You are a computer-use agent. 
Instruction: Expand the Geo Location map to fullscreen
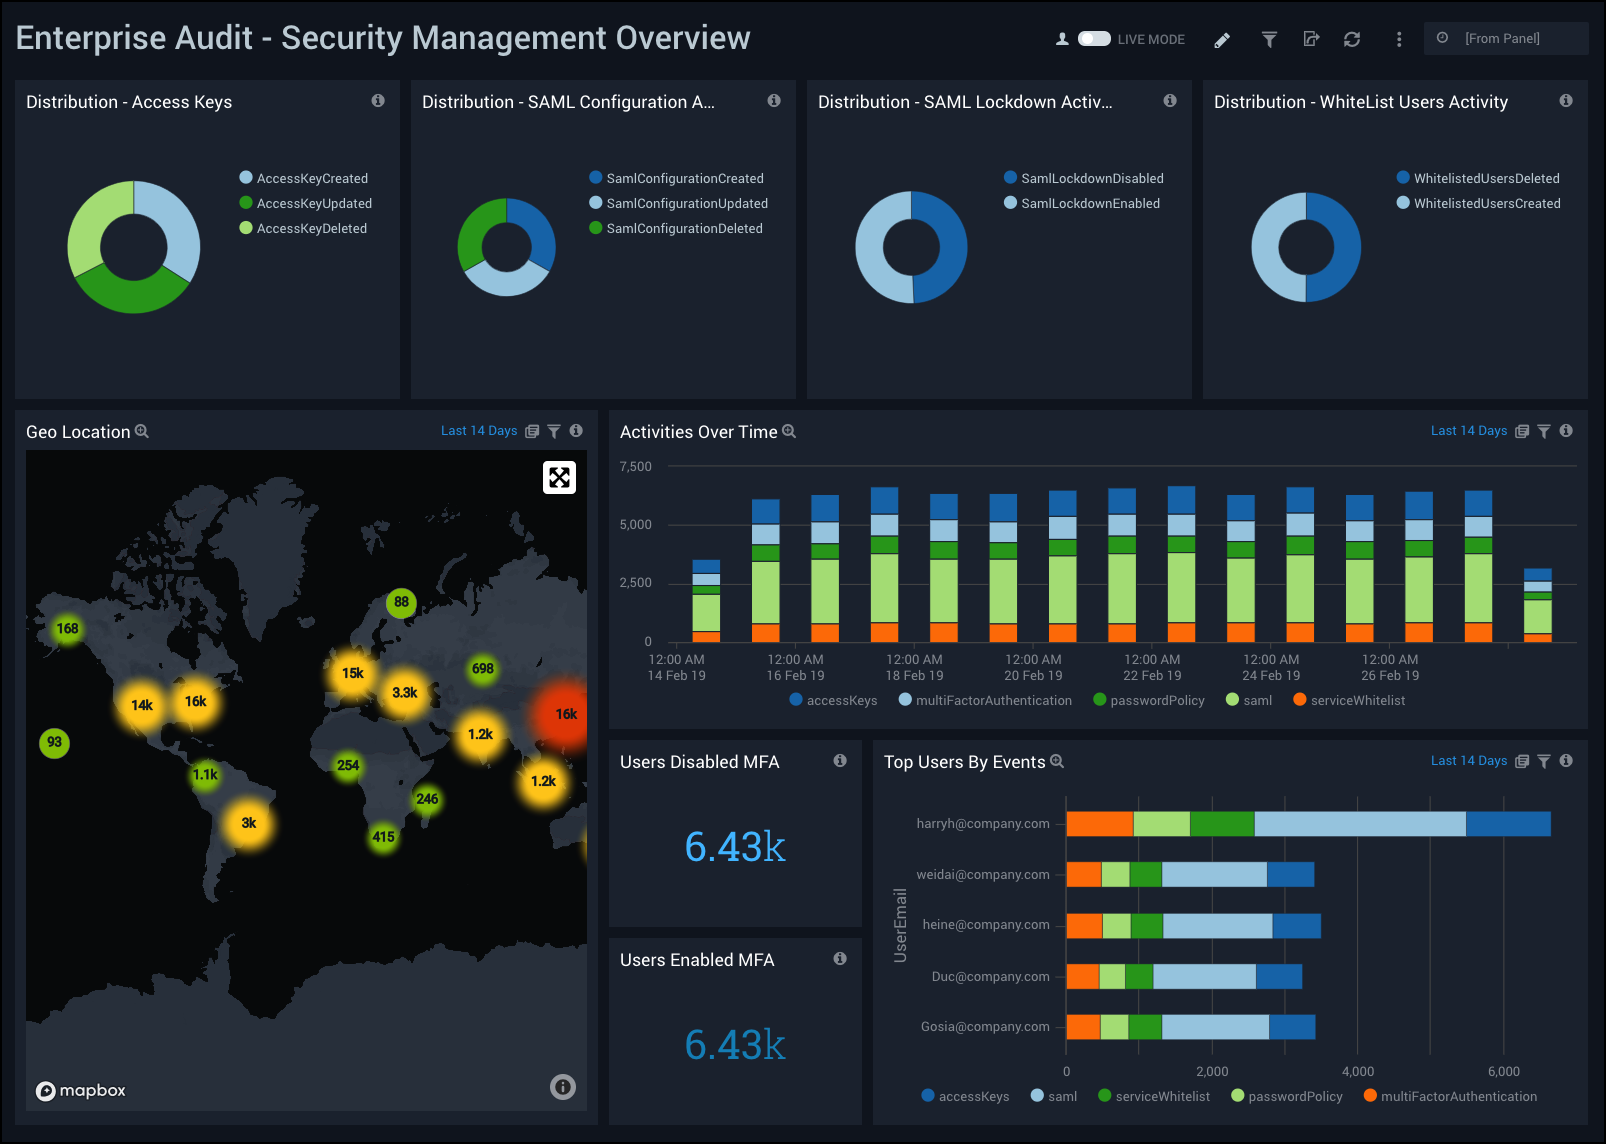559,478
